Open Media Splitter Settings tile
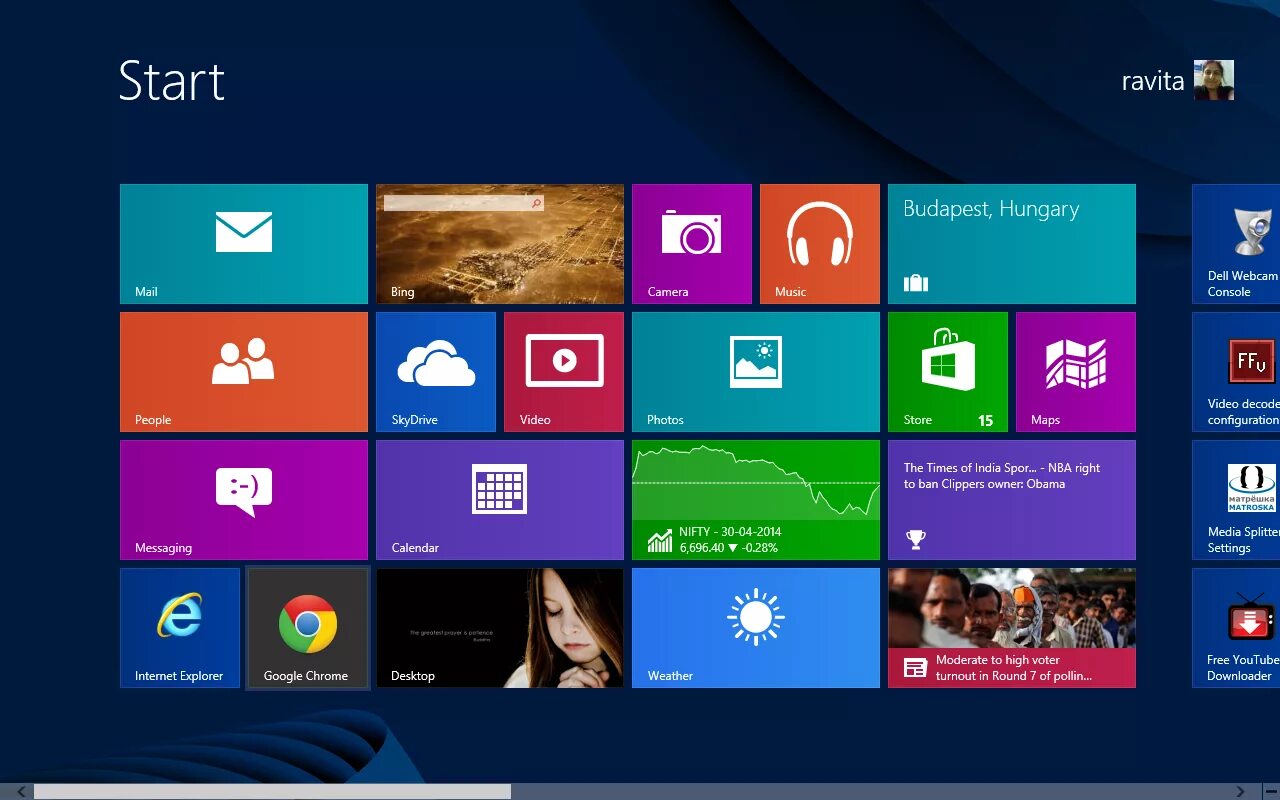Viewport: 1280px width, 800px height. point(1236,500)
